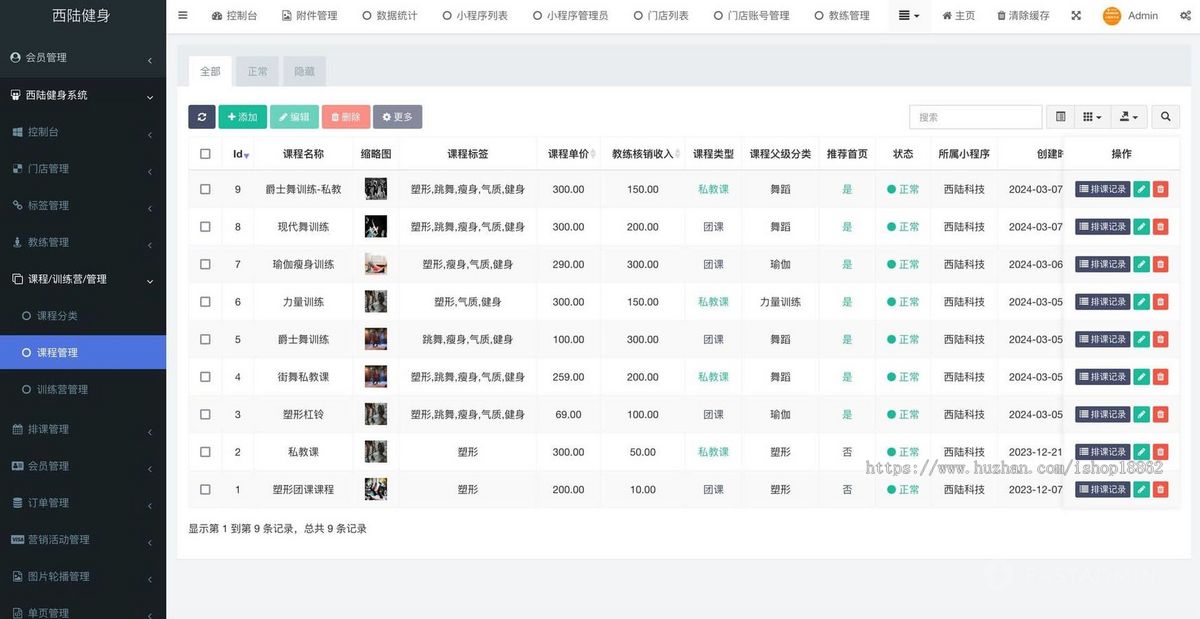
Task: Click the hamburger icon to collapse the sidebar
Action: click(182, 15)
